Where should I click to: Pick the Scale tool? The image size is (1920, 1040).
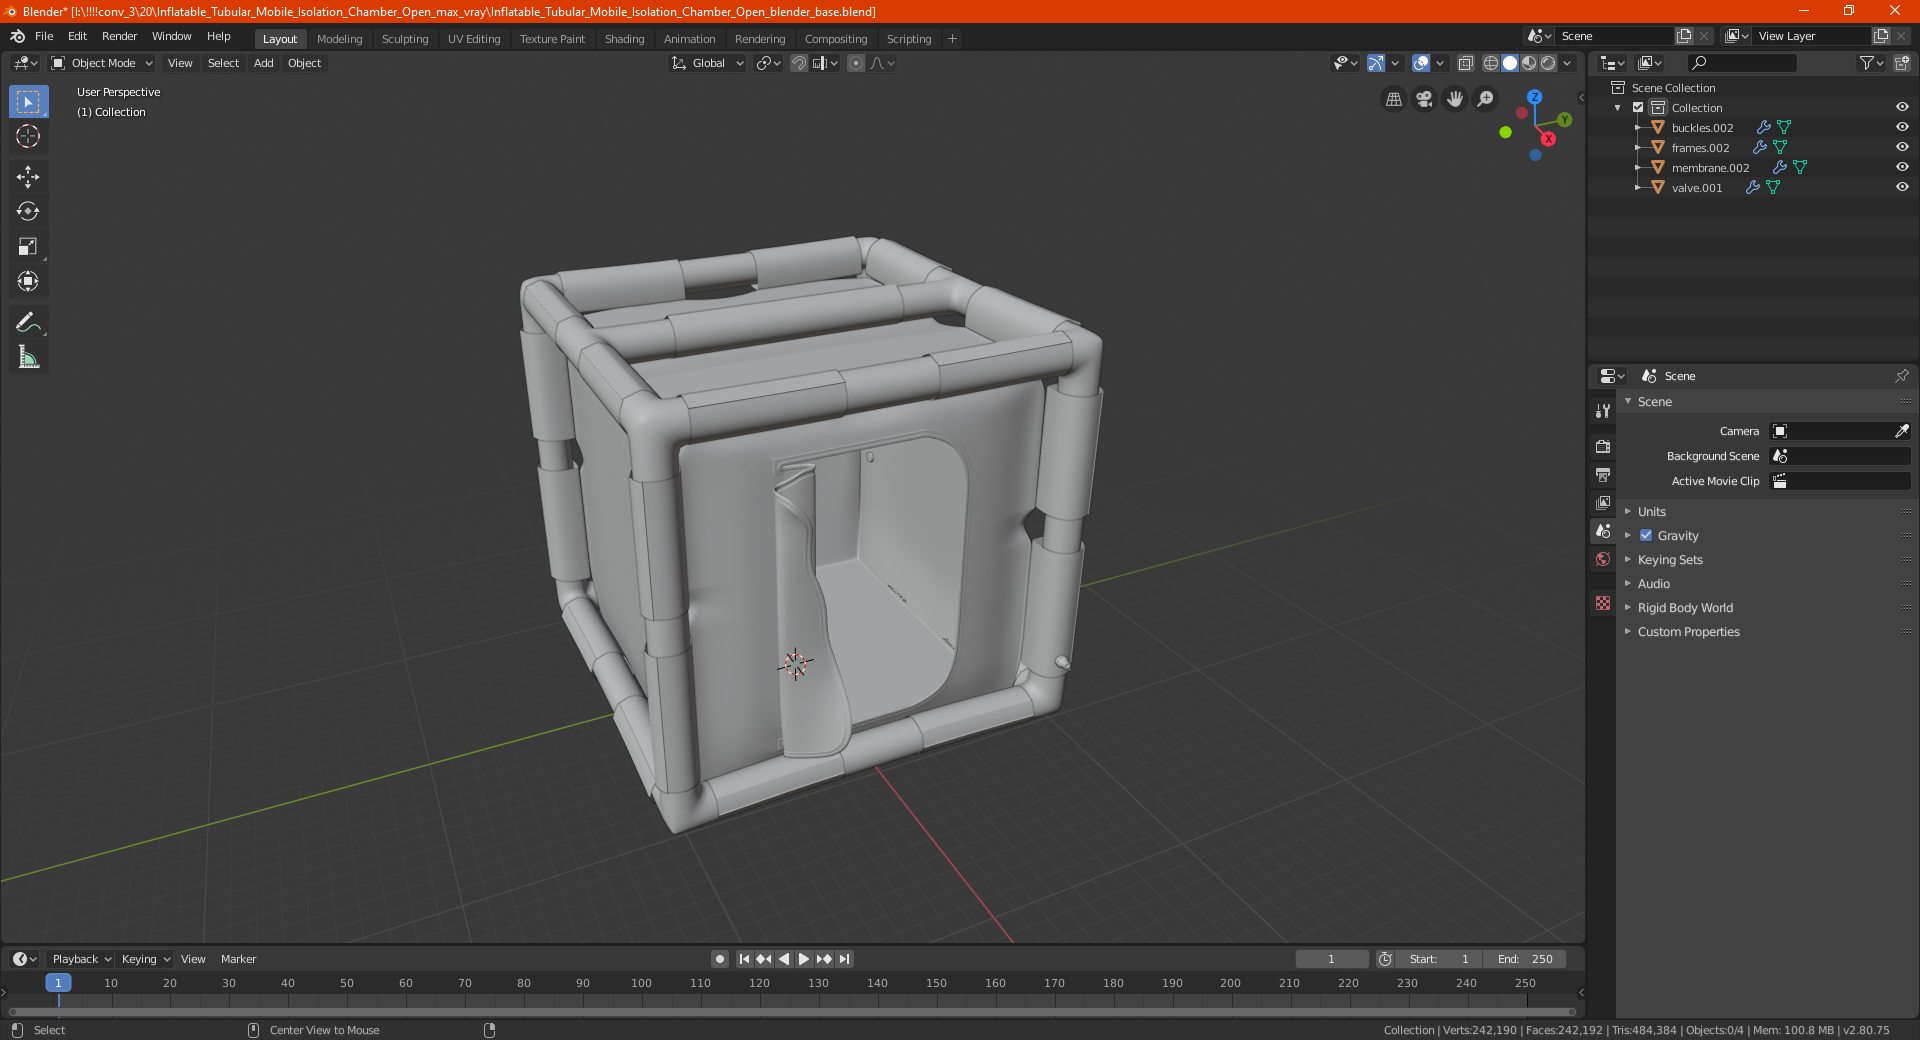tap(28, 246)
